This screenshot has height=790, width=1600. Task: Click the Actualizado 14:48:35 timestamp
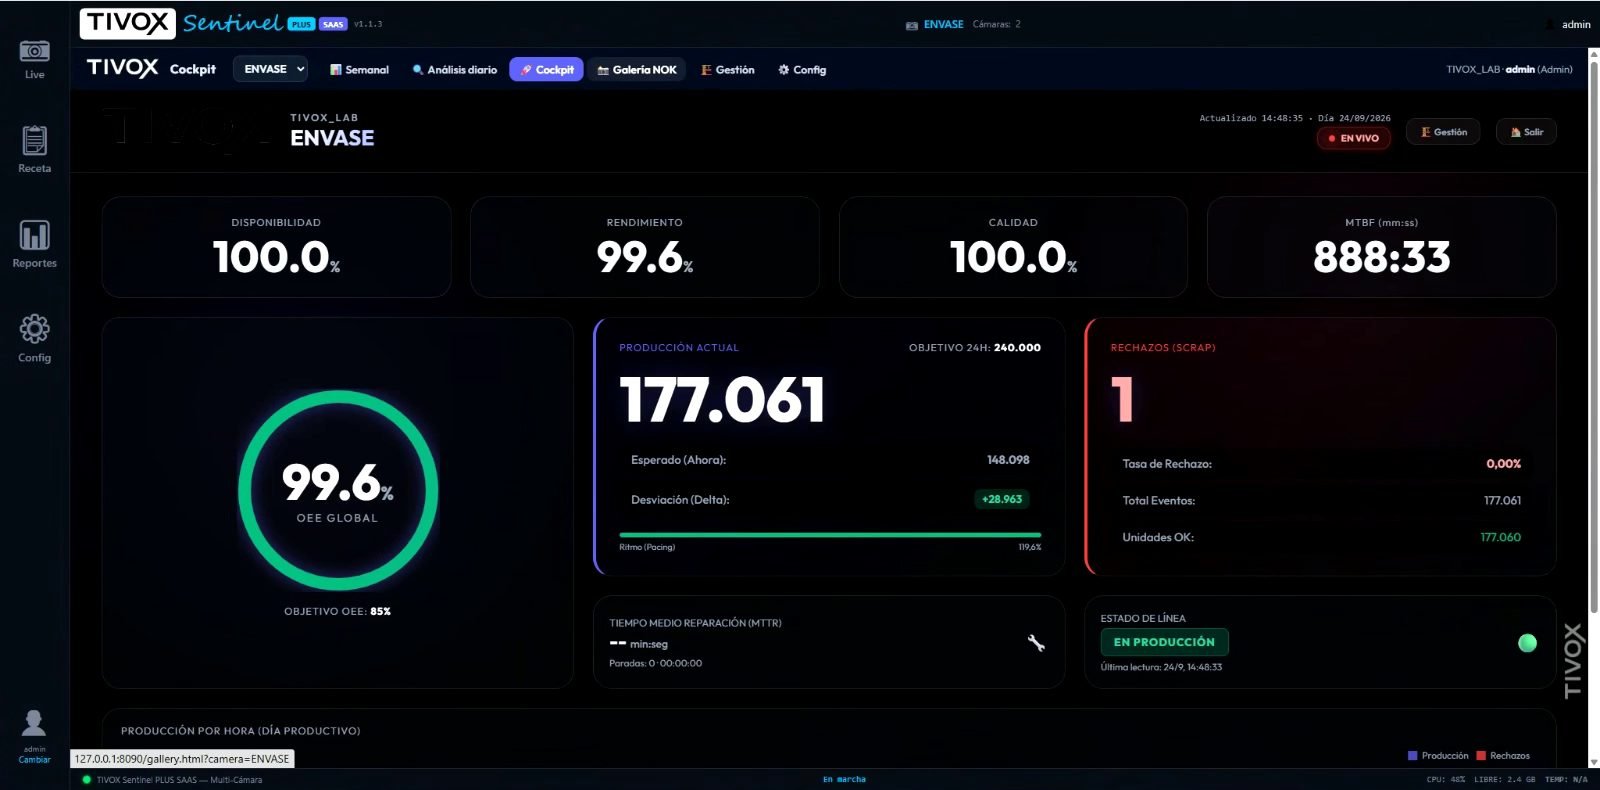click(1251, 118)
